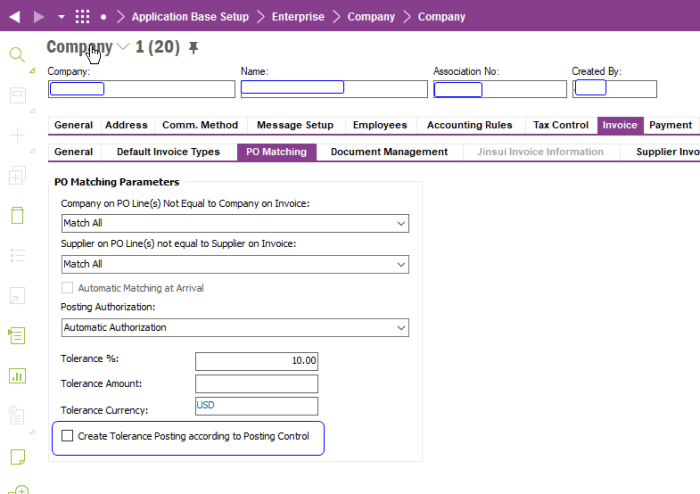
Task: Click the green list with arrow icon
Action: pos(17,336)
